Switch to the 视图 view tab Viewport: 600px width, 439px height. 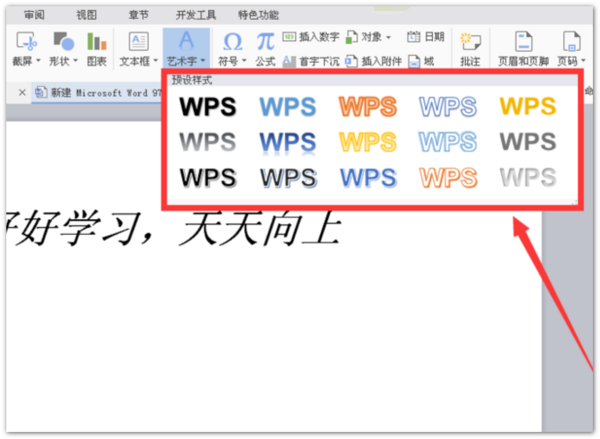[86, 15]
